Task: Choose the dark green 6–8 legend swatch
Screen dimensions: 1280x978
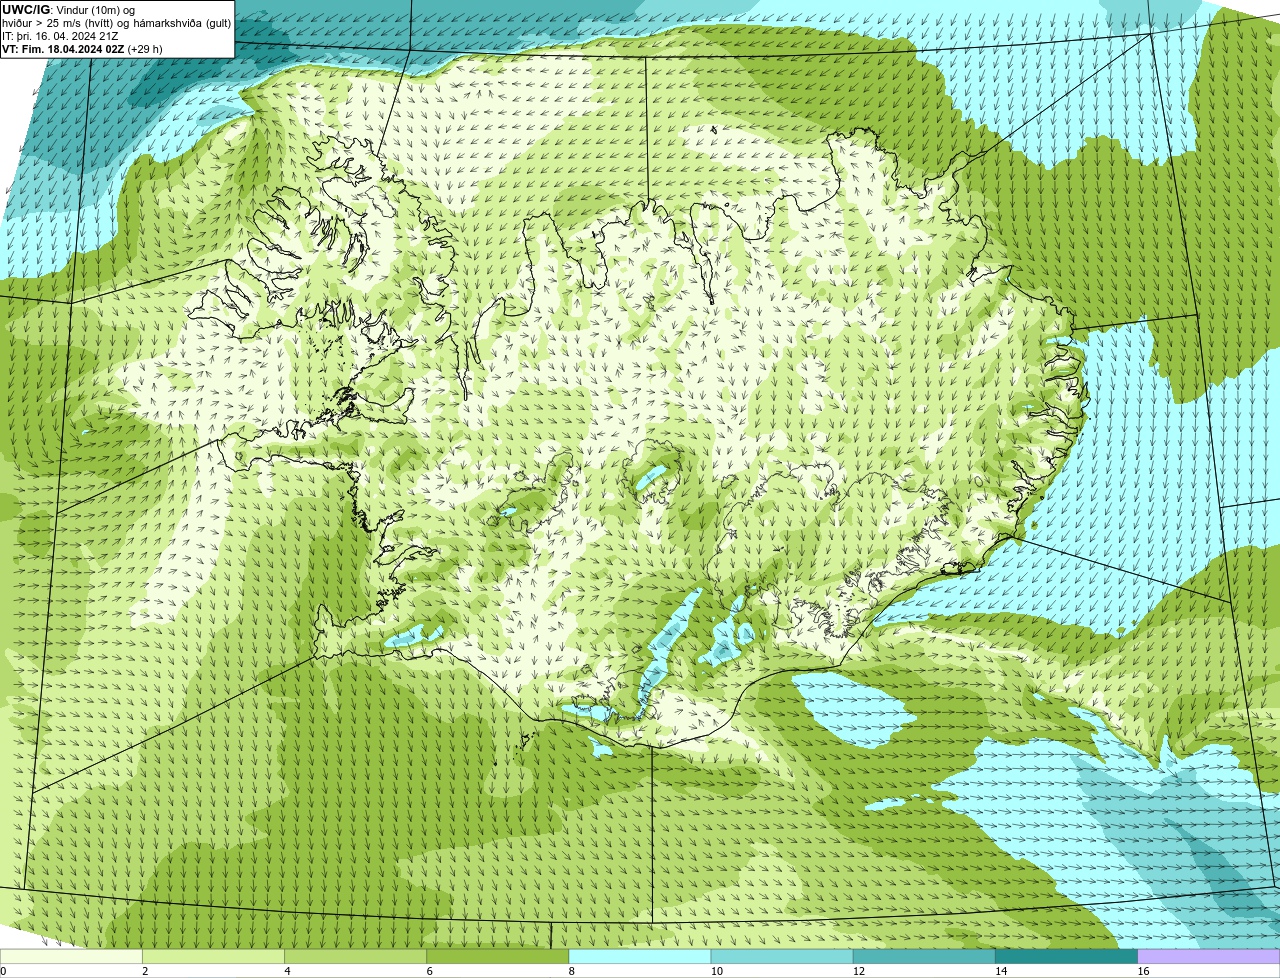Action: tap(498, 956)
